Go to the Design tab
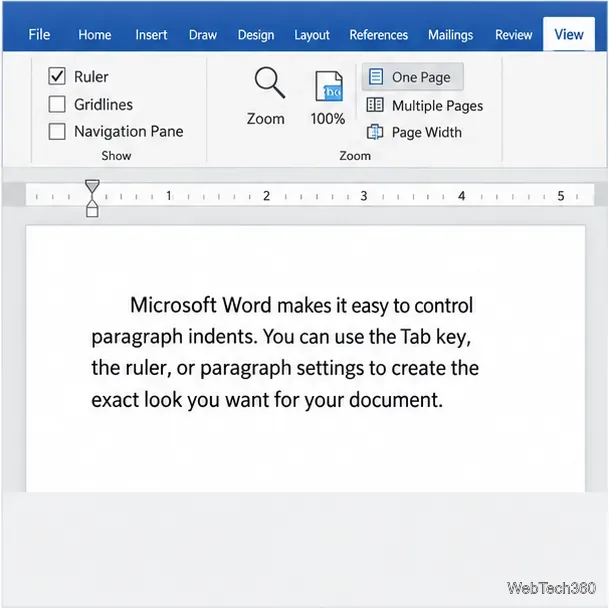 [x=256, y=35]
